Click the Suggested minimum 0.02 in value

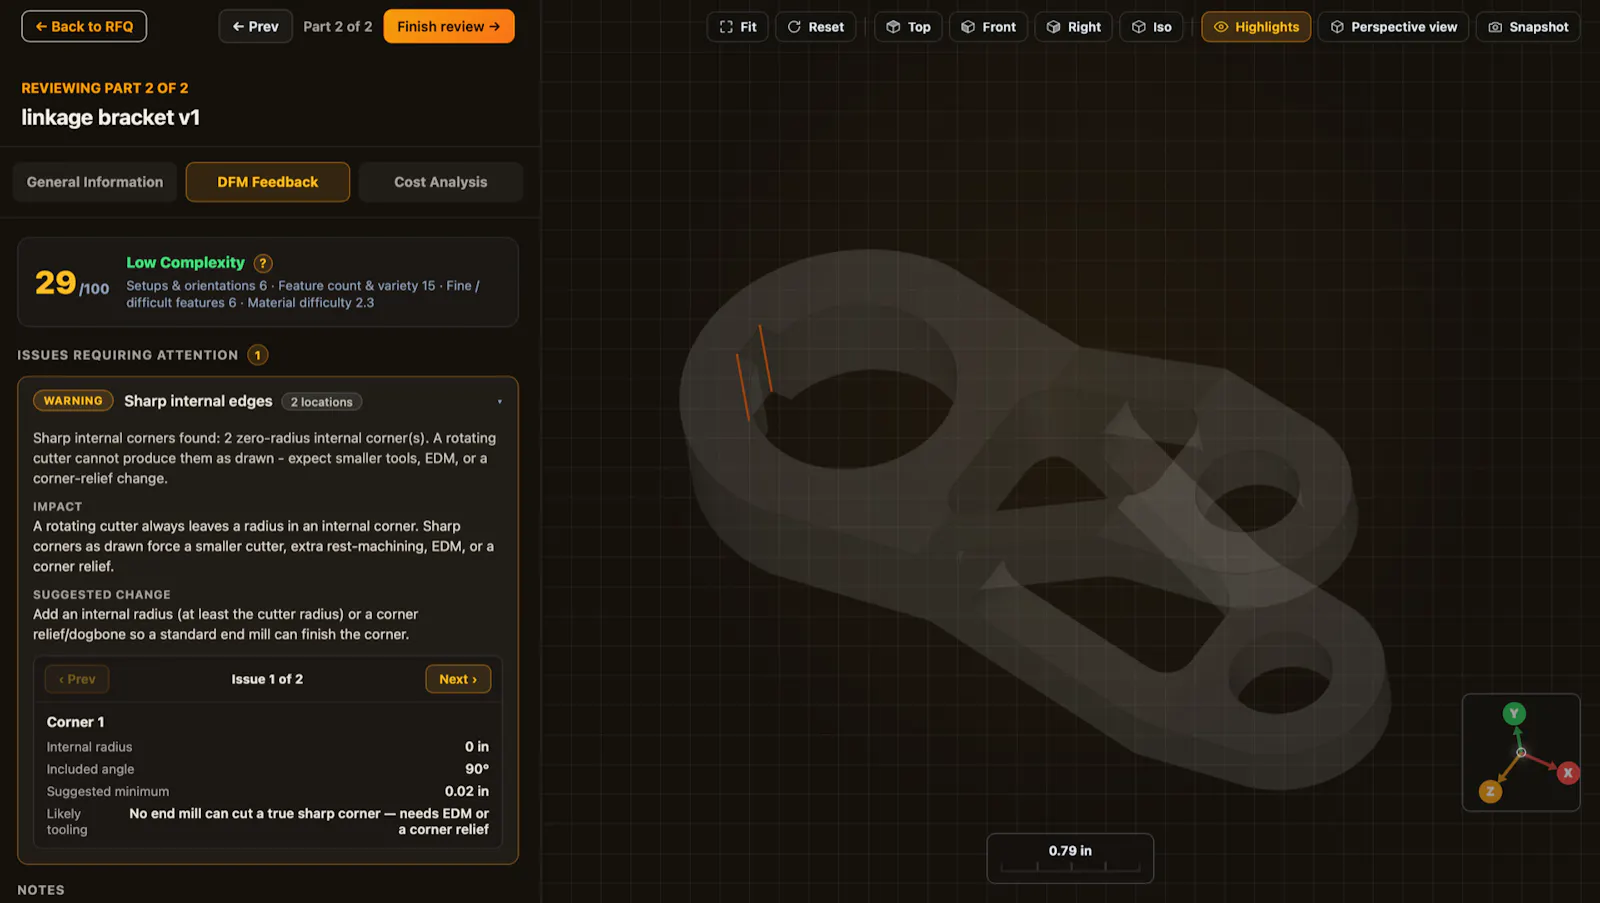(467, 791)
